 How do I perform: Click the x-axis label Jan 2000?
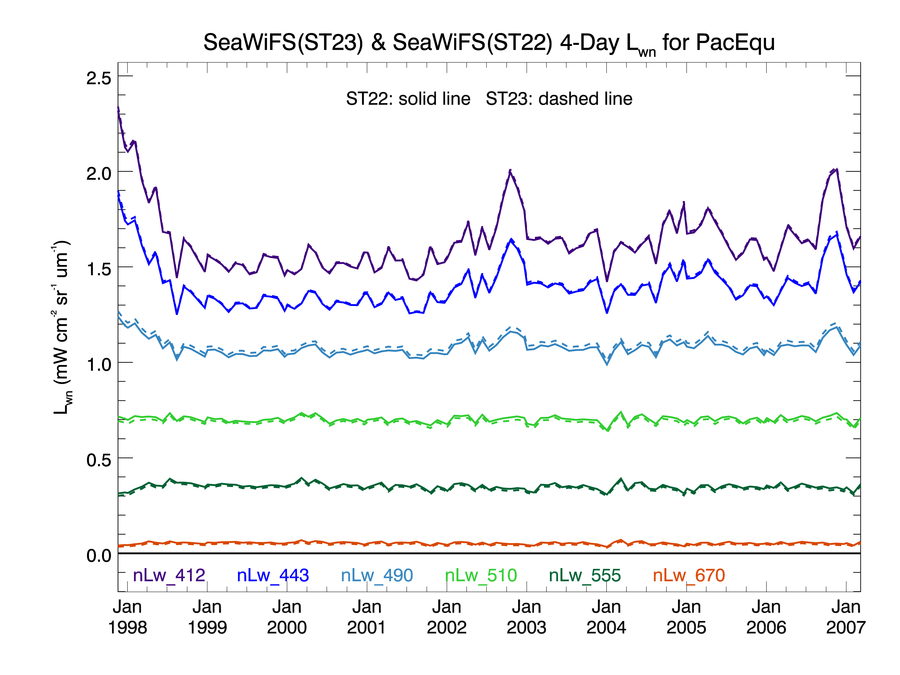(287, 617)
